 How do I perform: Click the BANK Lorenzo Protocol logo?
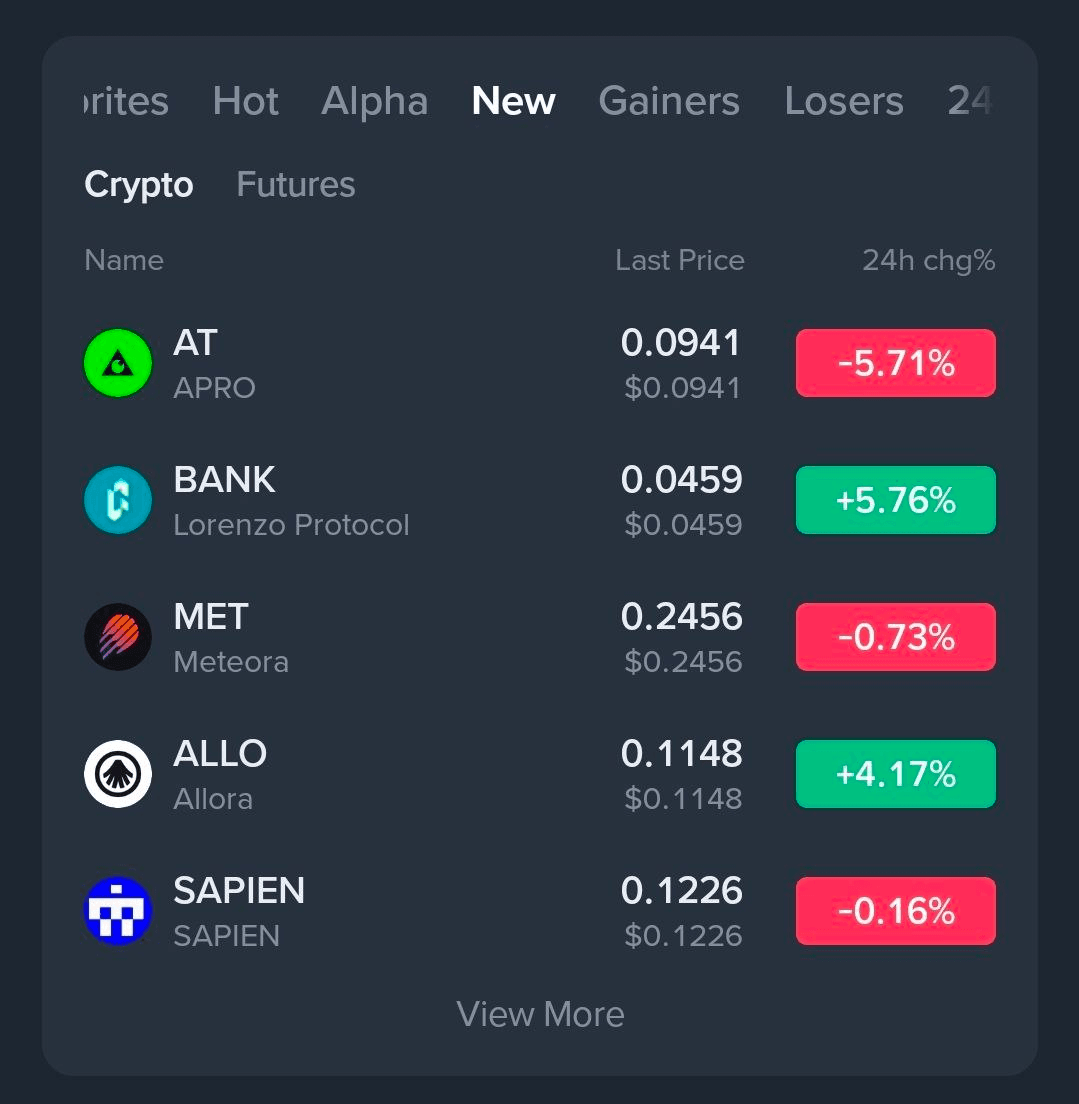(118, 500)
